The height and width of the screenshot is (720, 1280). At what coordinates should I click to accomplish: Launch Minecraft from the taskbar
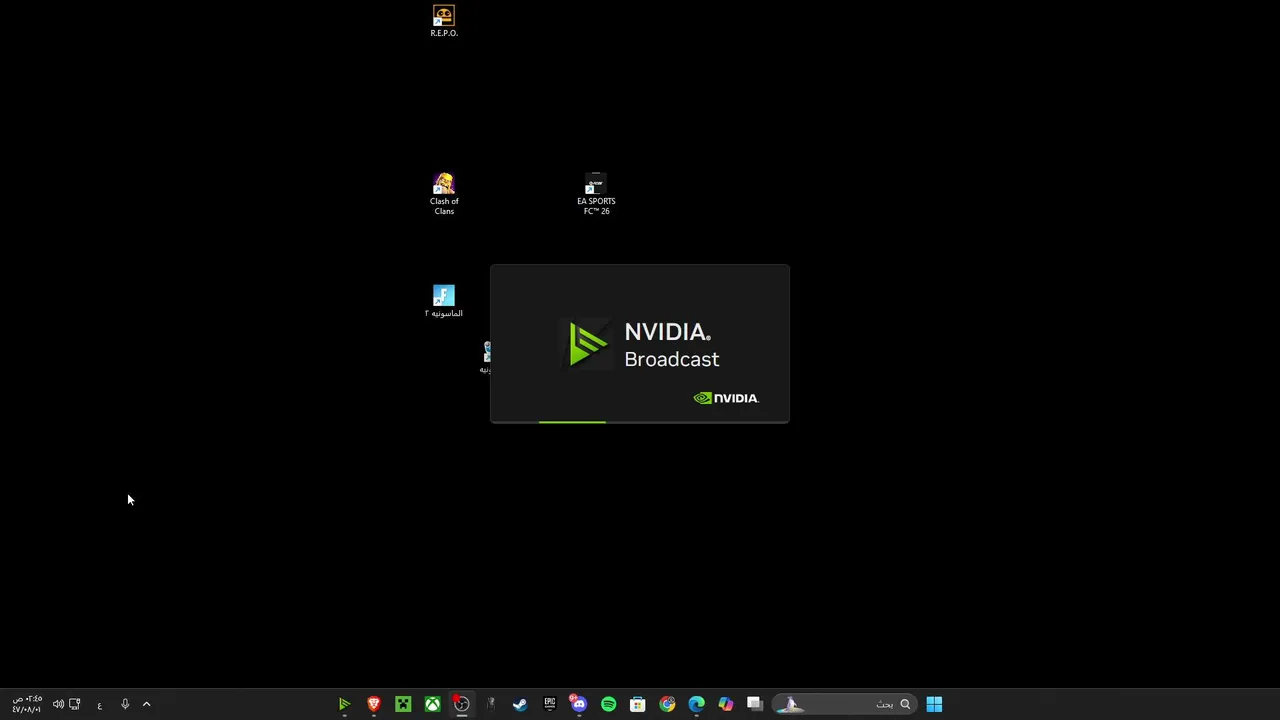(x=403, y=705)
